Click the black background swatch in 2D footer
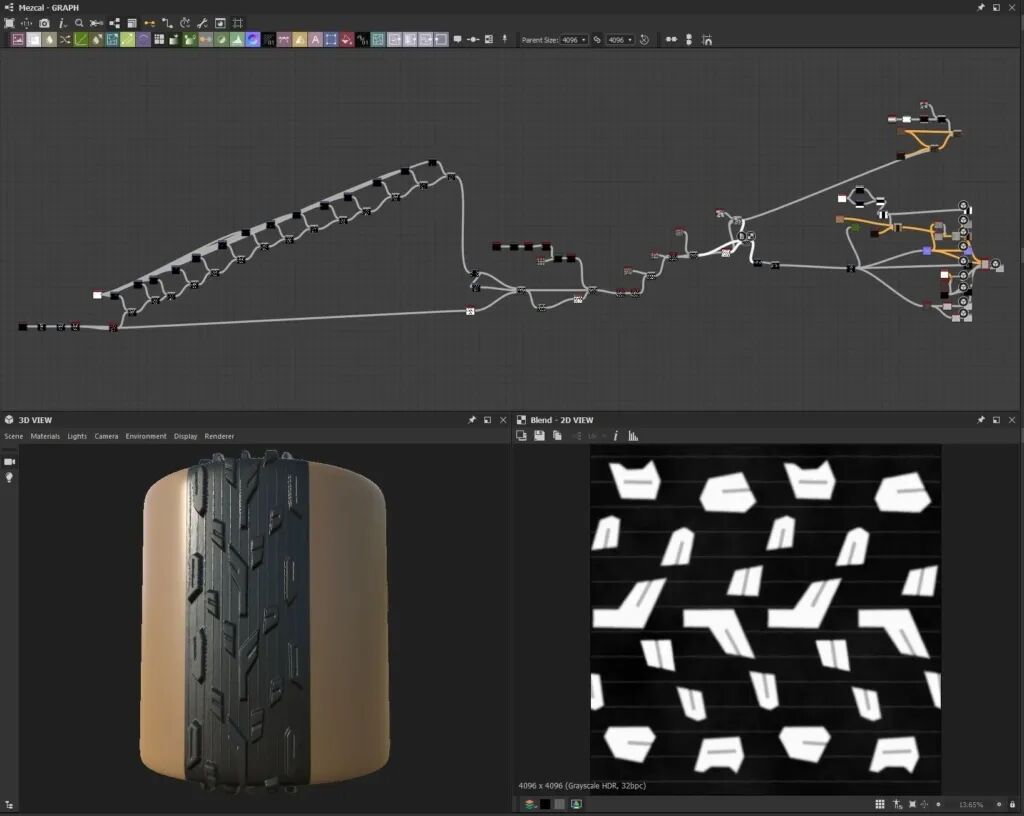Viewport: 1024px width, 816px height. tap(545, 804)
